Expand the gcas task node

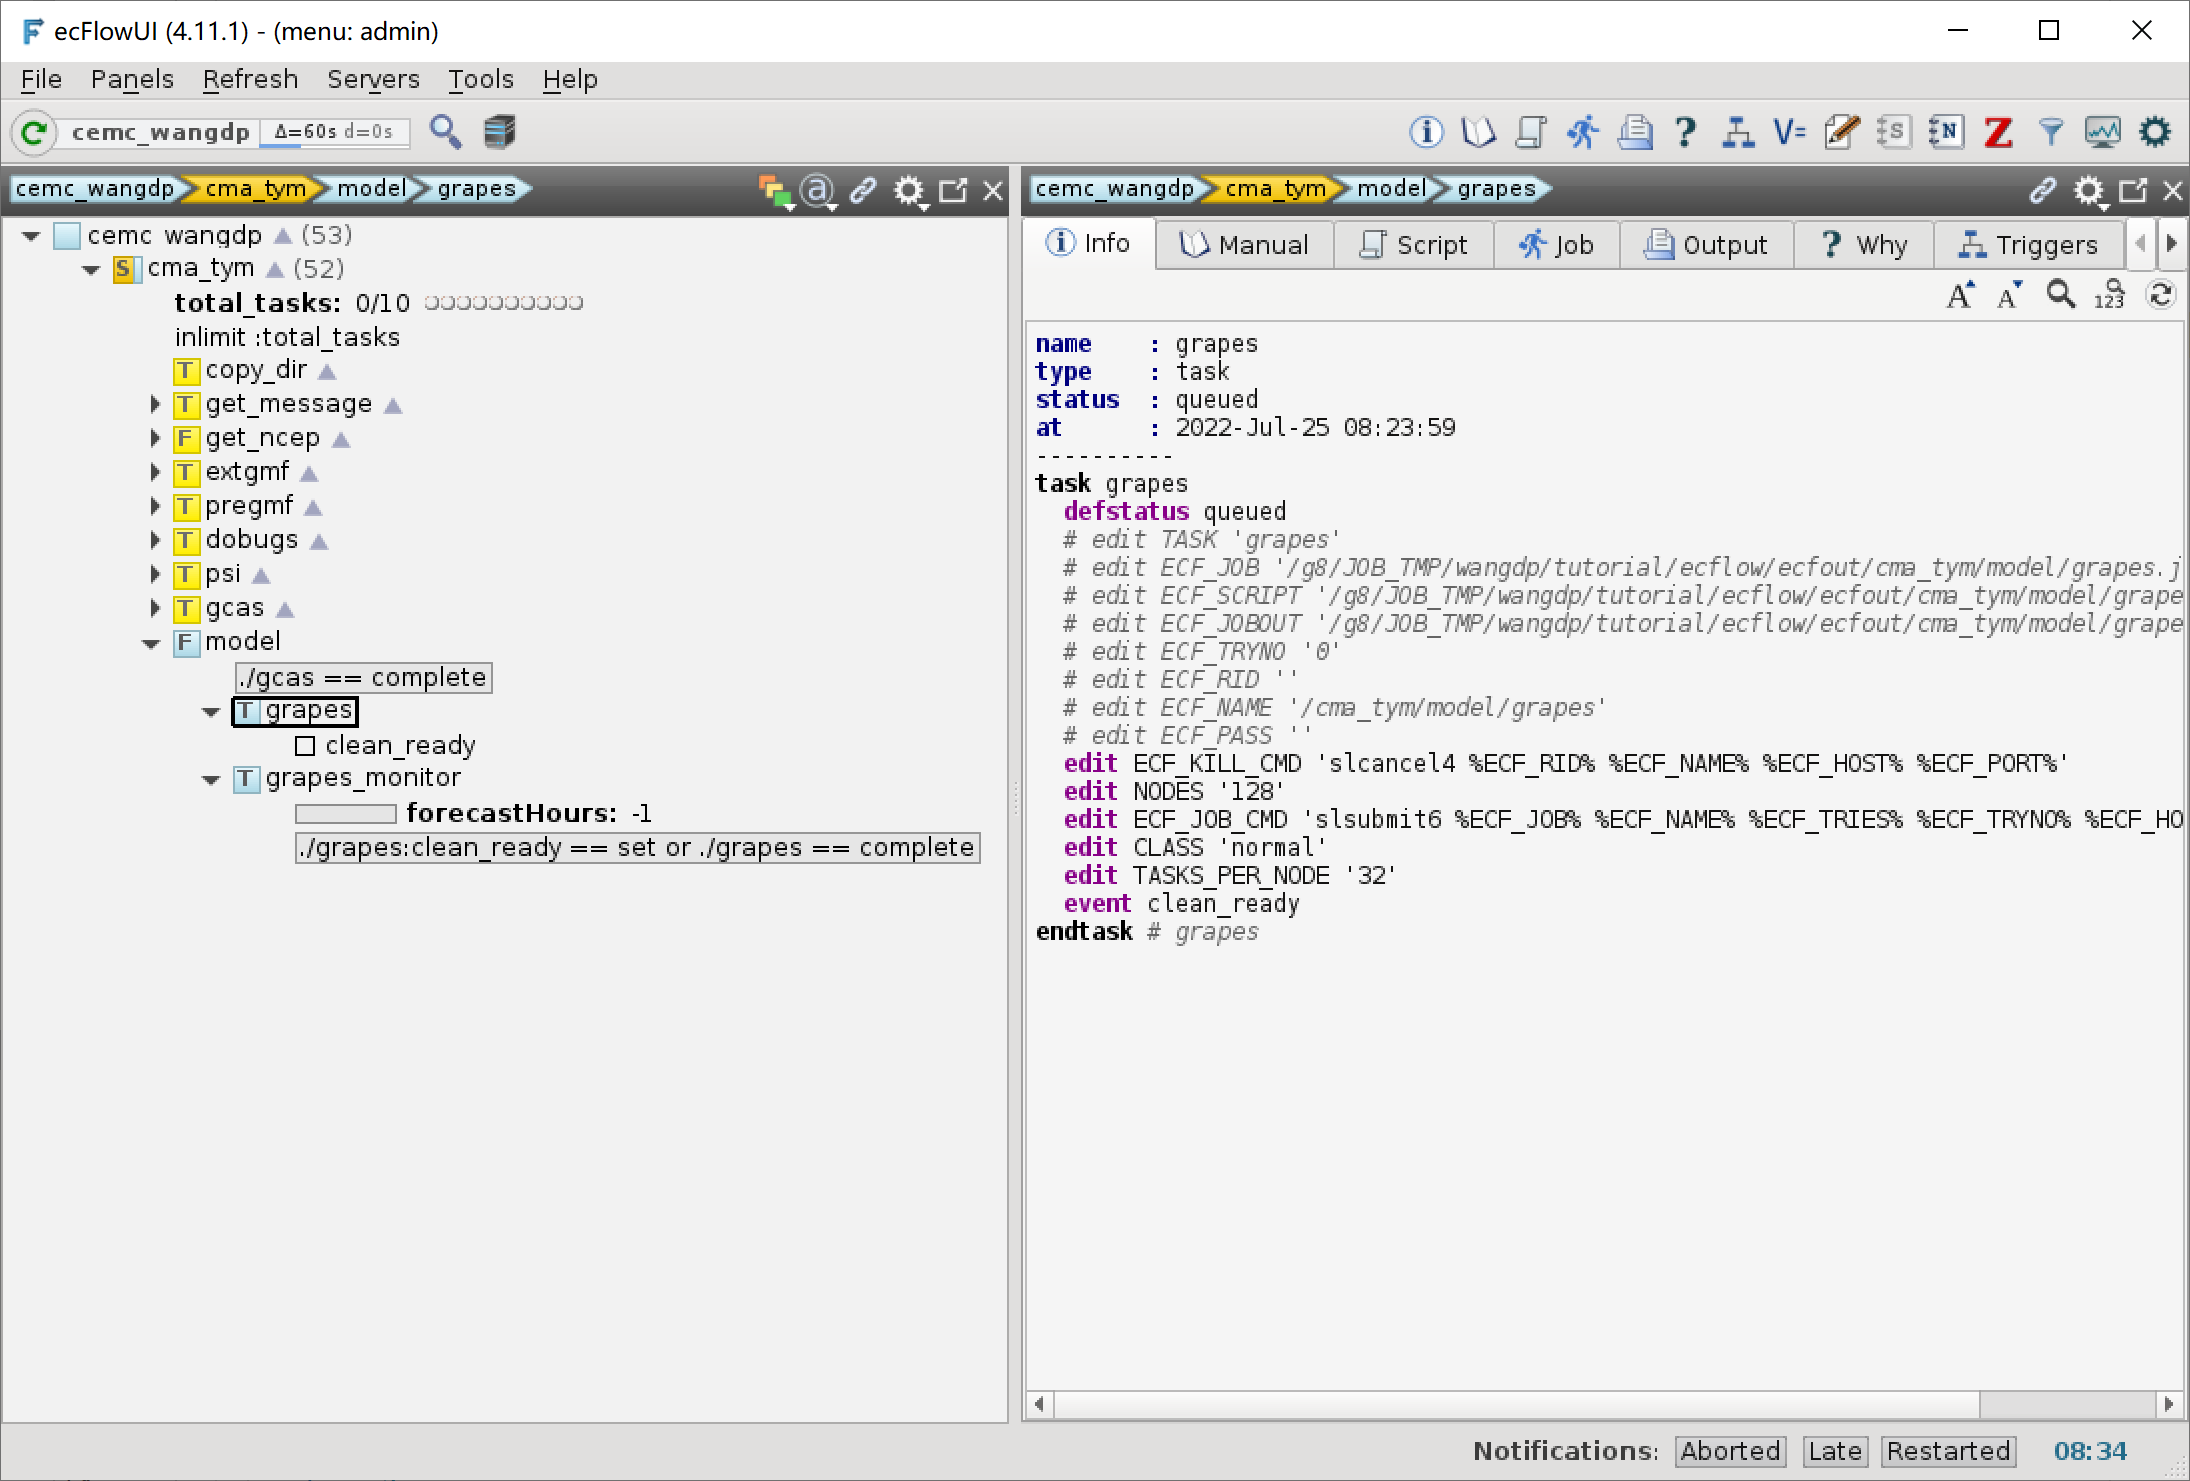click(155, 608)
